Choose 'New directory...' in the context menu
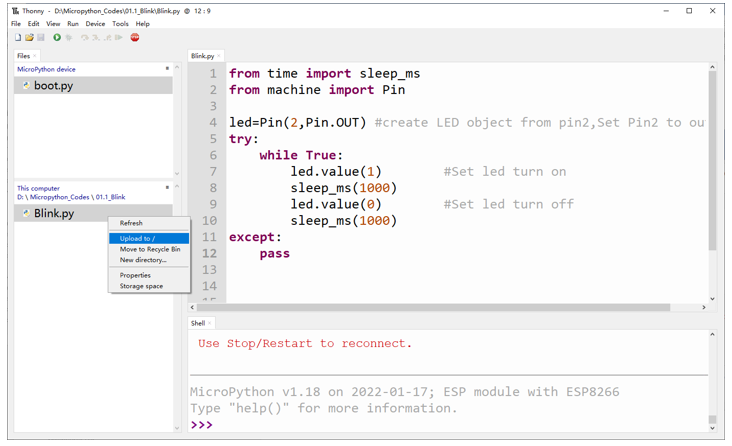732x446 pixels. (149, 260)
